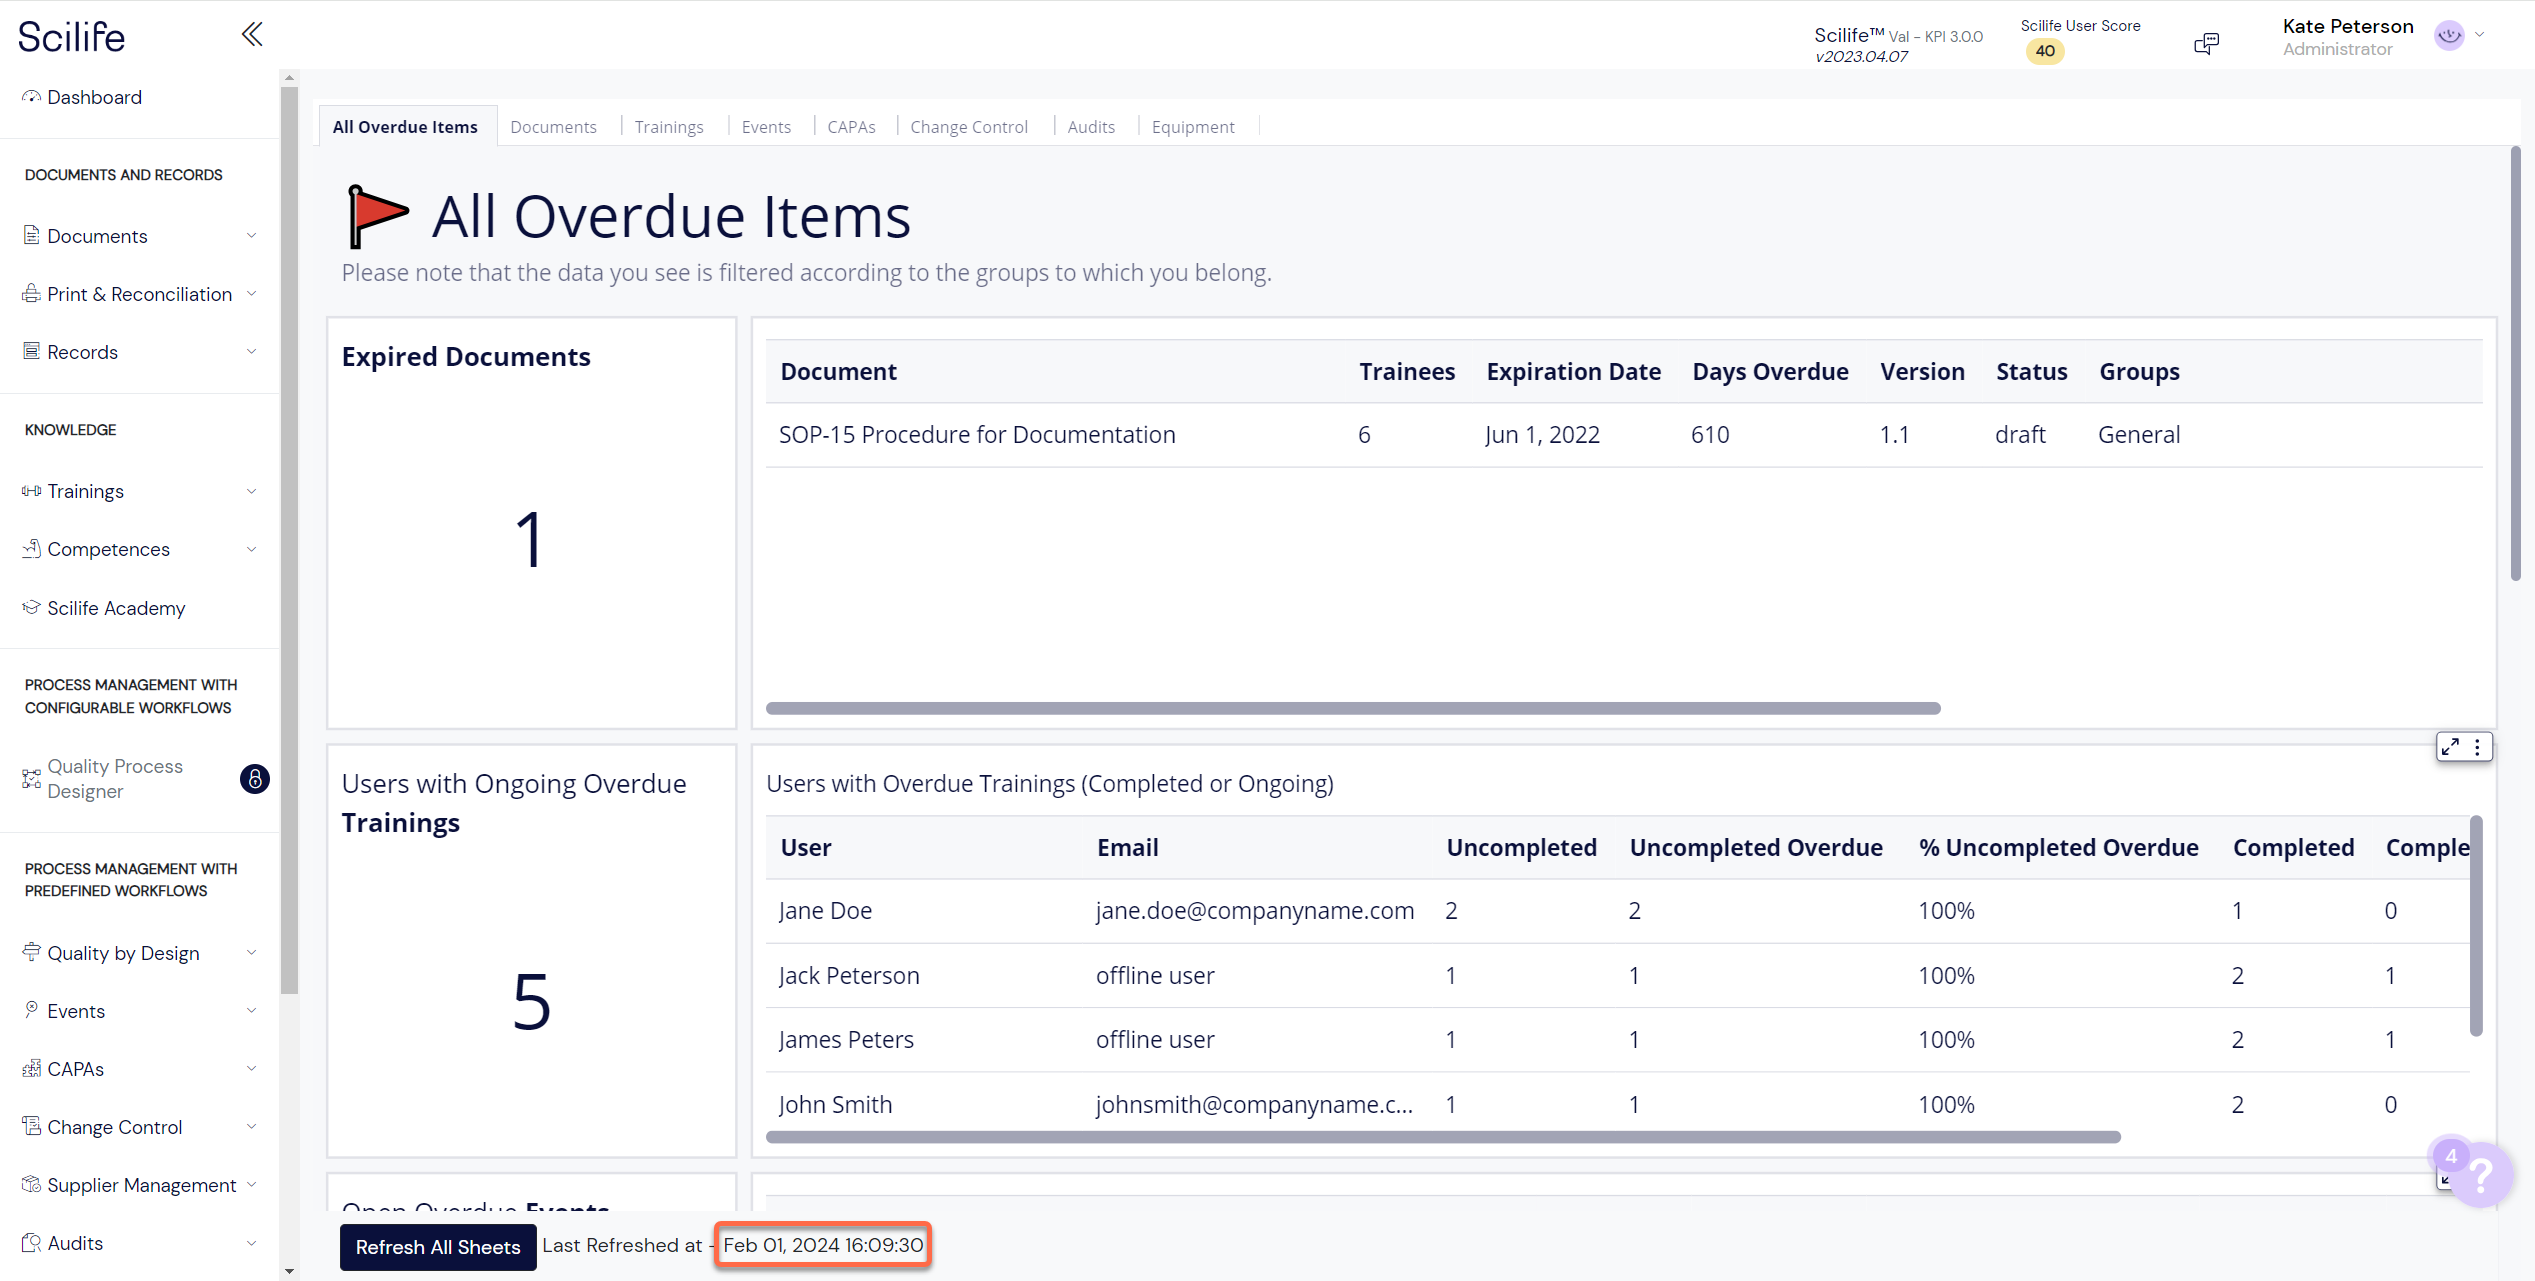2535x1281 pixels.
Task: Click Kate Peterson's avatar icon
Action: [x=2449, y=35]
